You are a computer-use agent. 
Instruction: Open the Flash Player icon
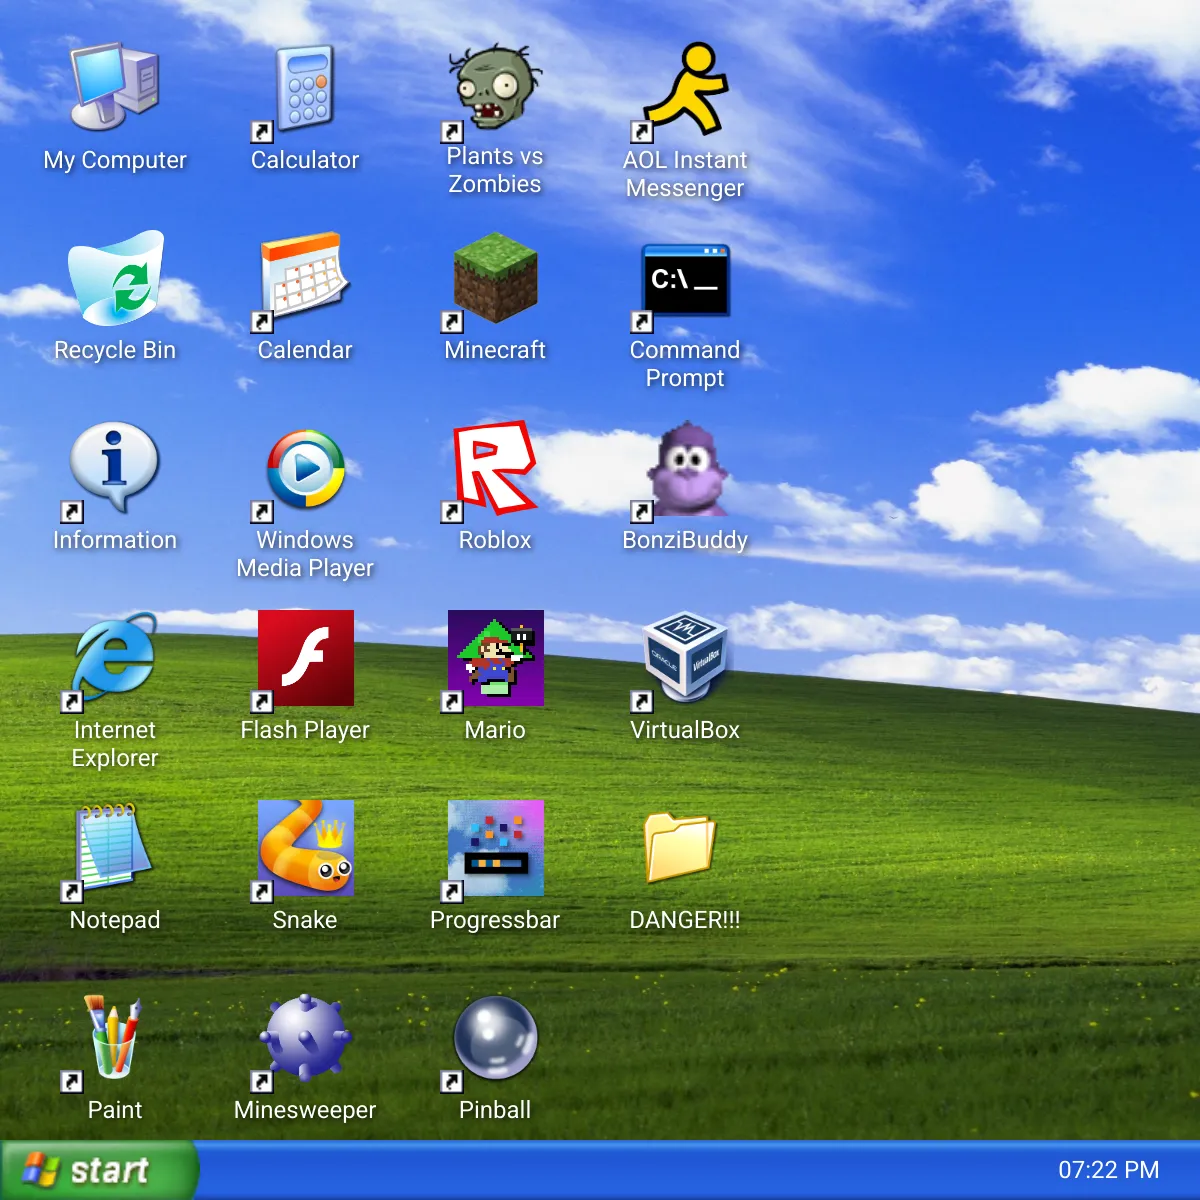click(305, 658)
